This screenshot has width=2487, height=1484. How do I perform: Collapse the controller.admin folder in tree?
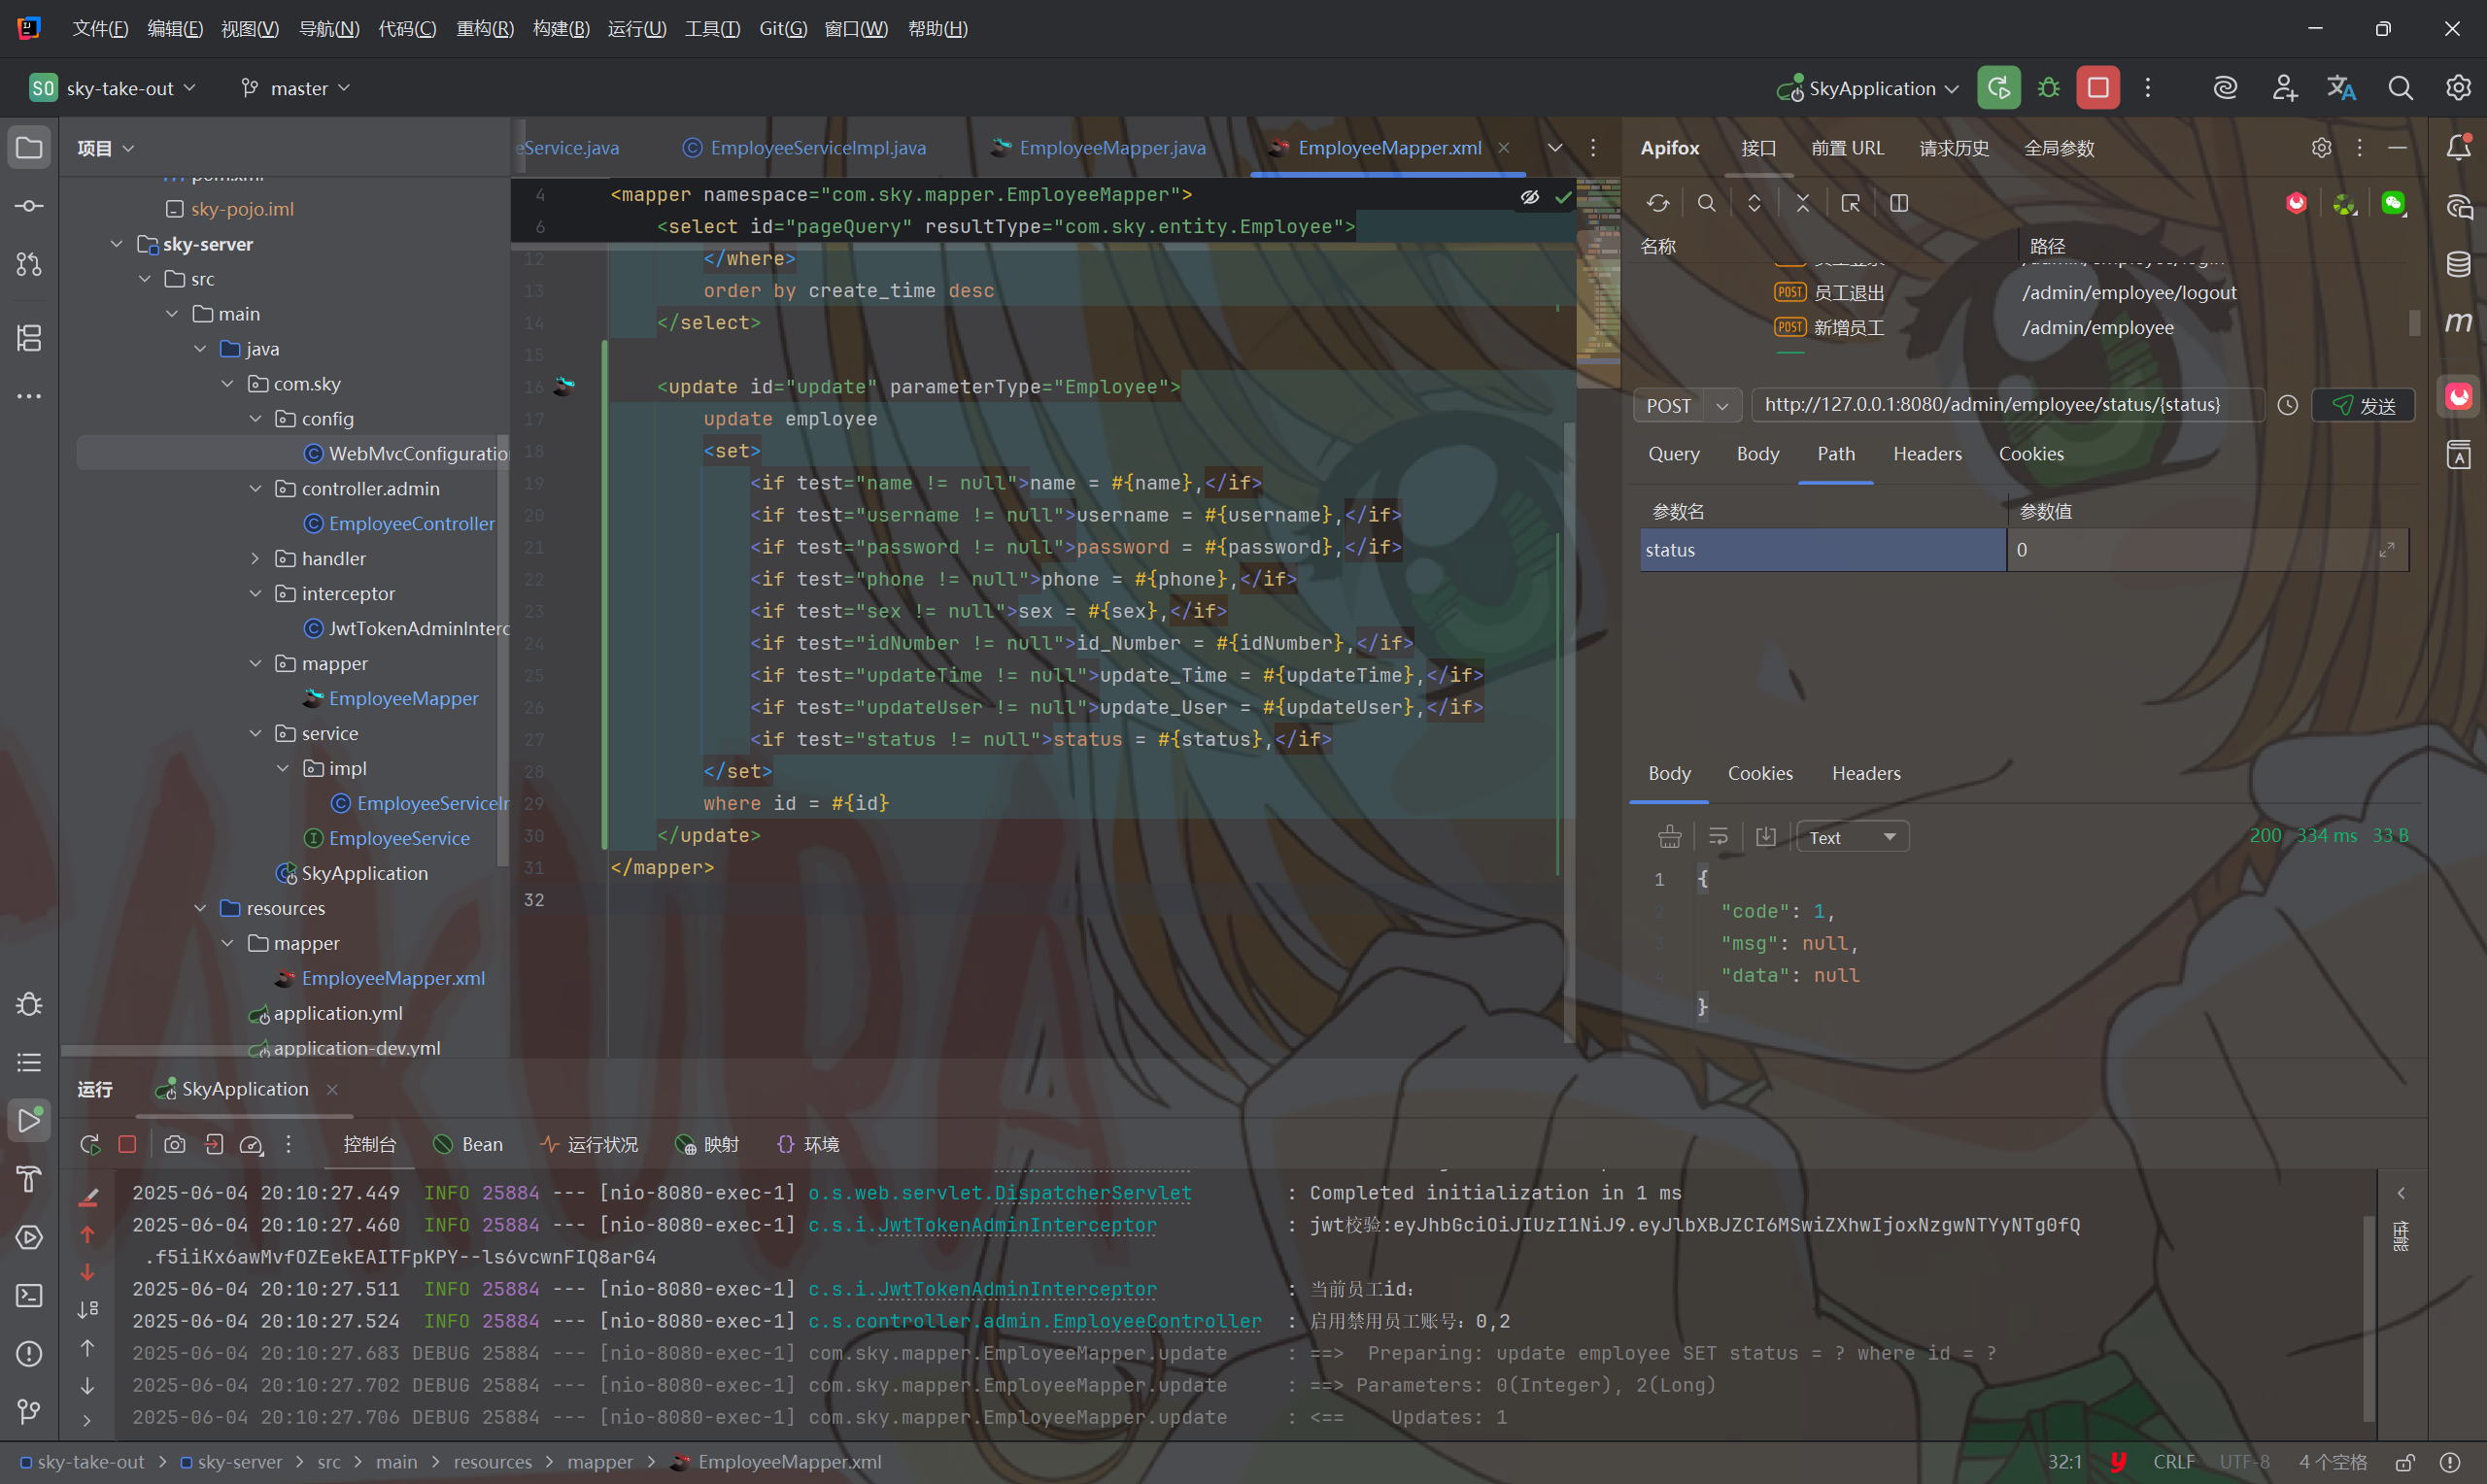(x=256, y=488)
